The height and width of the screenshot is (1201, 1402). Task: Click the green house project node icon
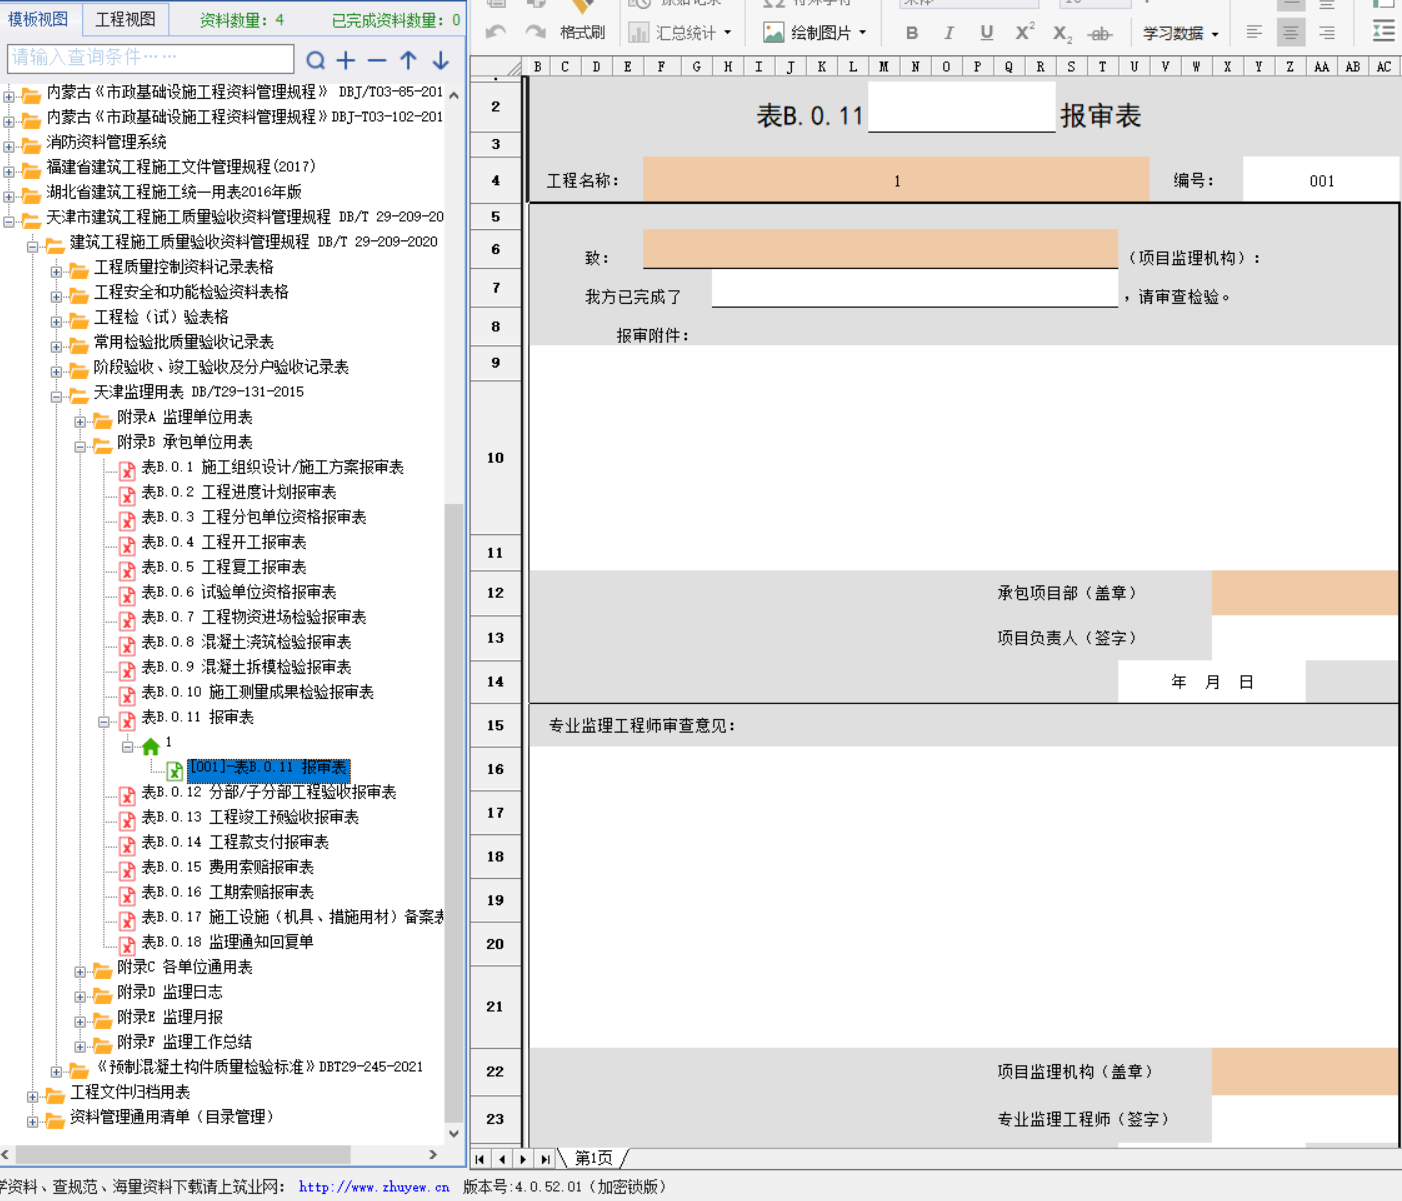(150, 746)
